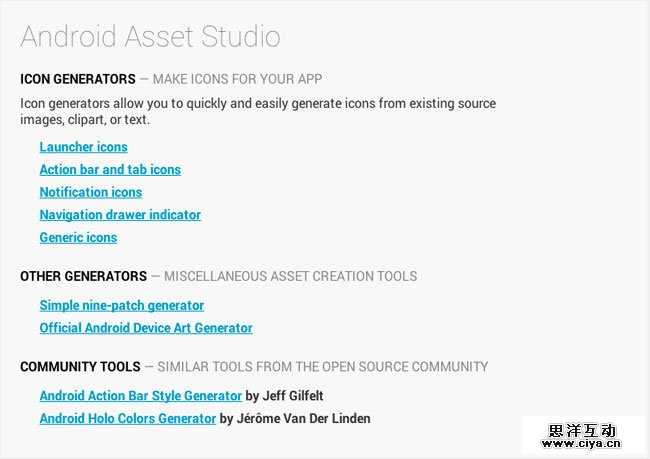Click the ICON GENERATORS section heading

point(77,79)
